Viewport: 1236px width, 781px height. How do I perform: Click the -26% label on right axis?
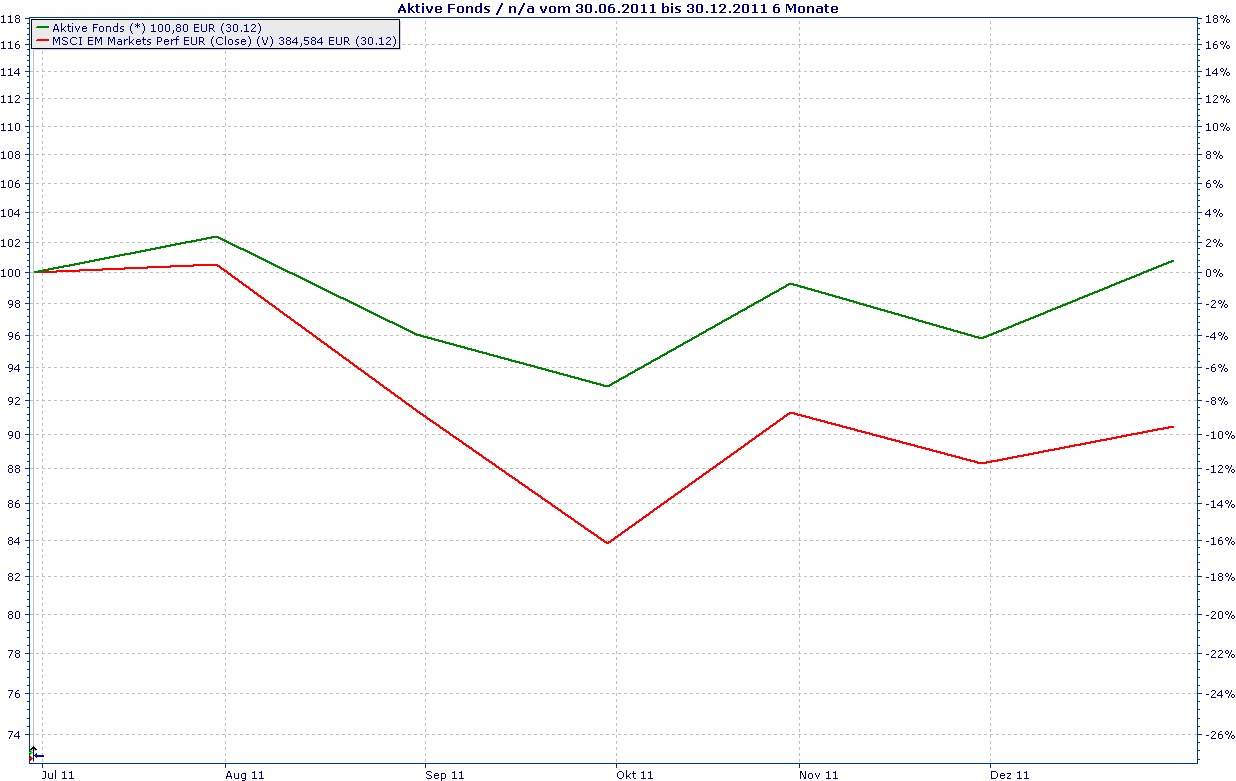1219,734
